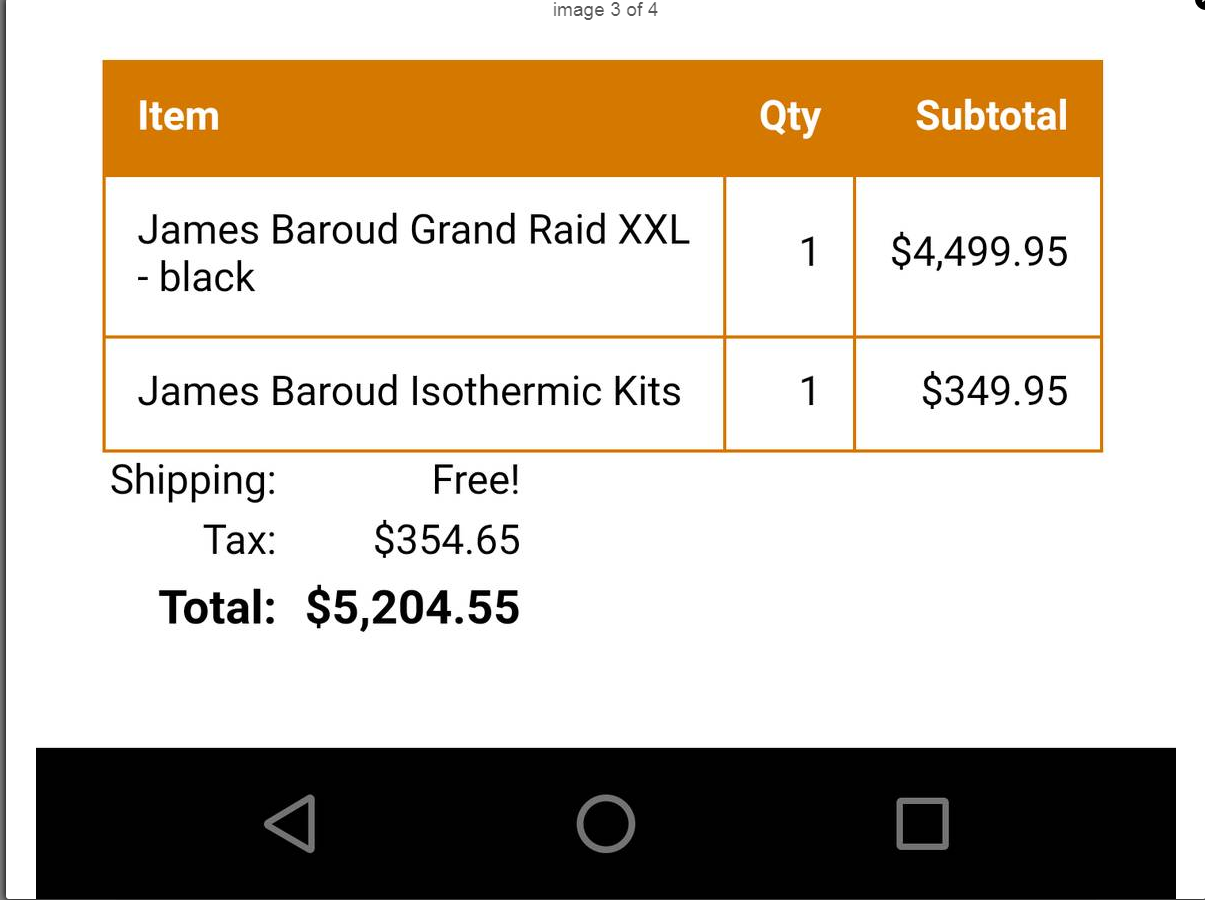Select James Baroud Isothermic Kits item
The height and width of the screenshot is (900, 1205).
tap(409, 391)
